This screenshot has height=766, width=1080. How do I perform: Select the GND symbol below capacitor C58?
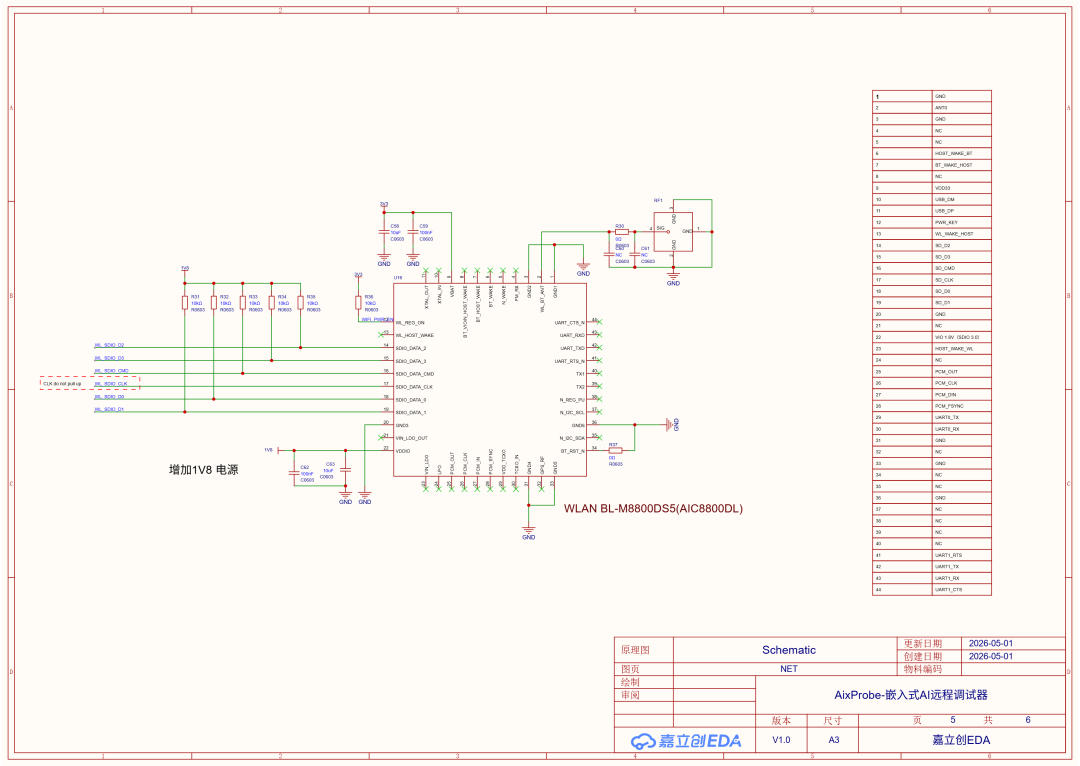coord(384,259)
